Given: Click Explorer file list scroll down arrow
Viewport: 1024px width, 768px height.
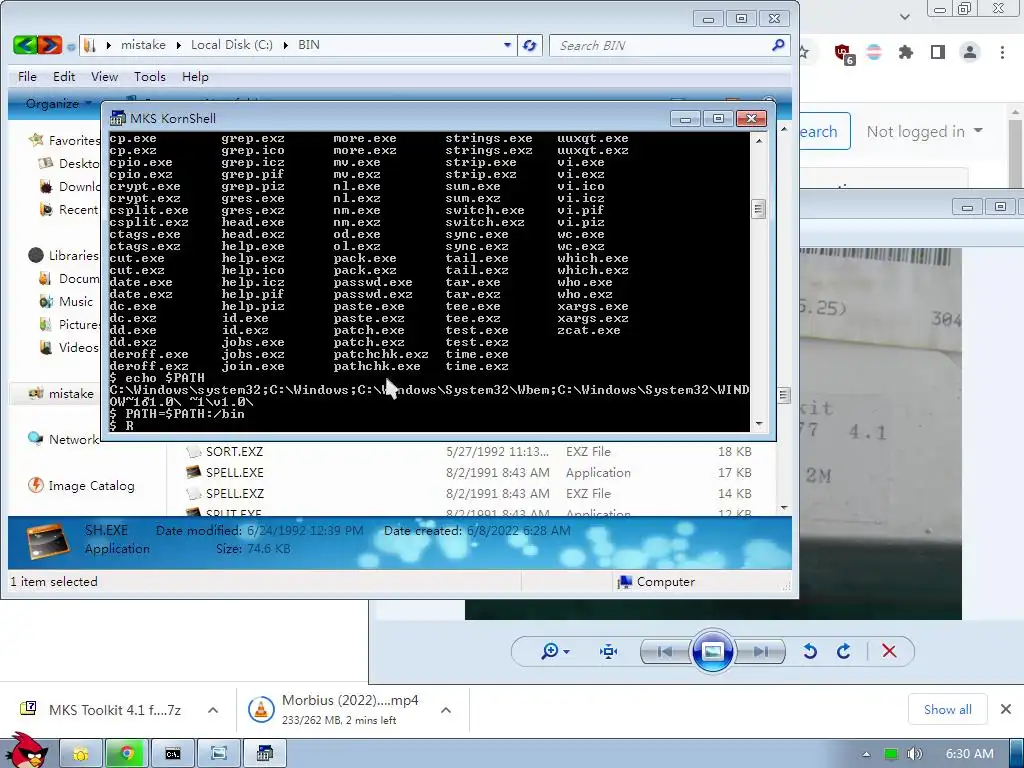Looking at the screenshot, I should click(784, 507).
